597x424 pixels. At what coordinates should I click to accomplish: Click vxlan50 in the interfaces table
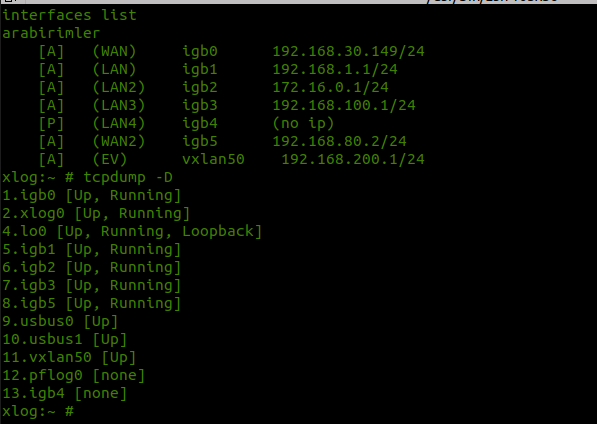point(213,159)
